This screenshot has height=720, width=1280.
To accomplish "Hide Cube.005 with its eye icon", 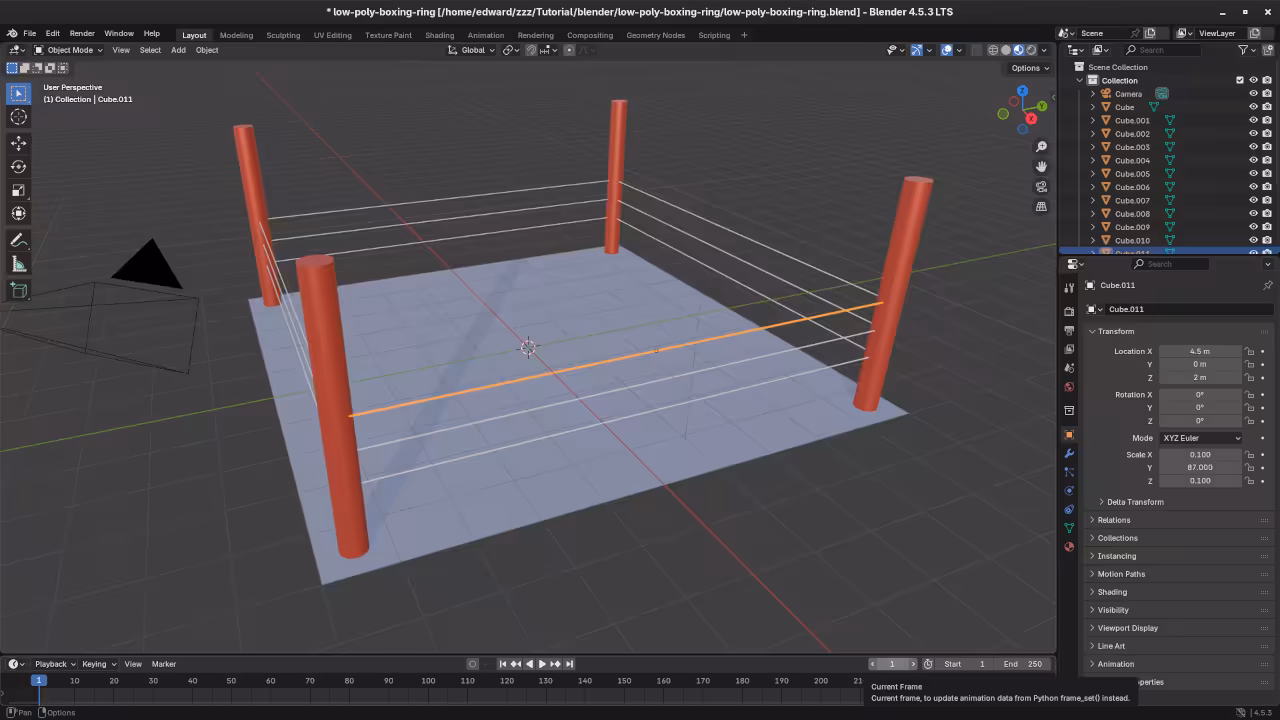I will [1253, 174].
